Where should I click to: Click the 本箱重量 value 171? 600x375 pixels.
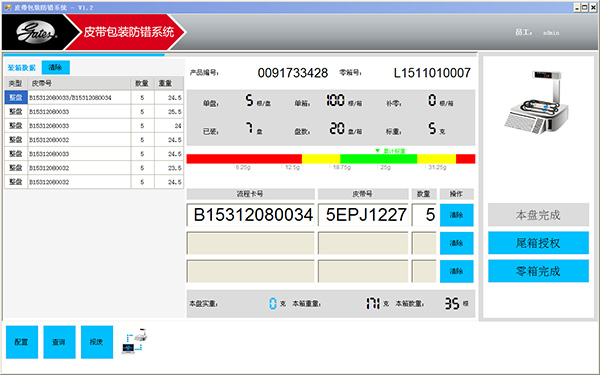coord(373,304)
